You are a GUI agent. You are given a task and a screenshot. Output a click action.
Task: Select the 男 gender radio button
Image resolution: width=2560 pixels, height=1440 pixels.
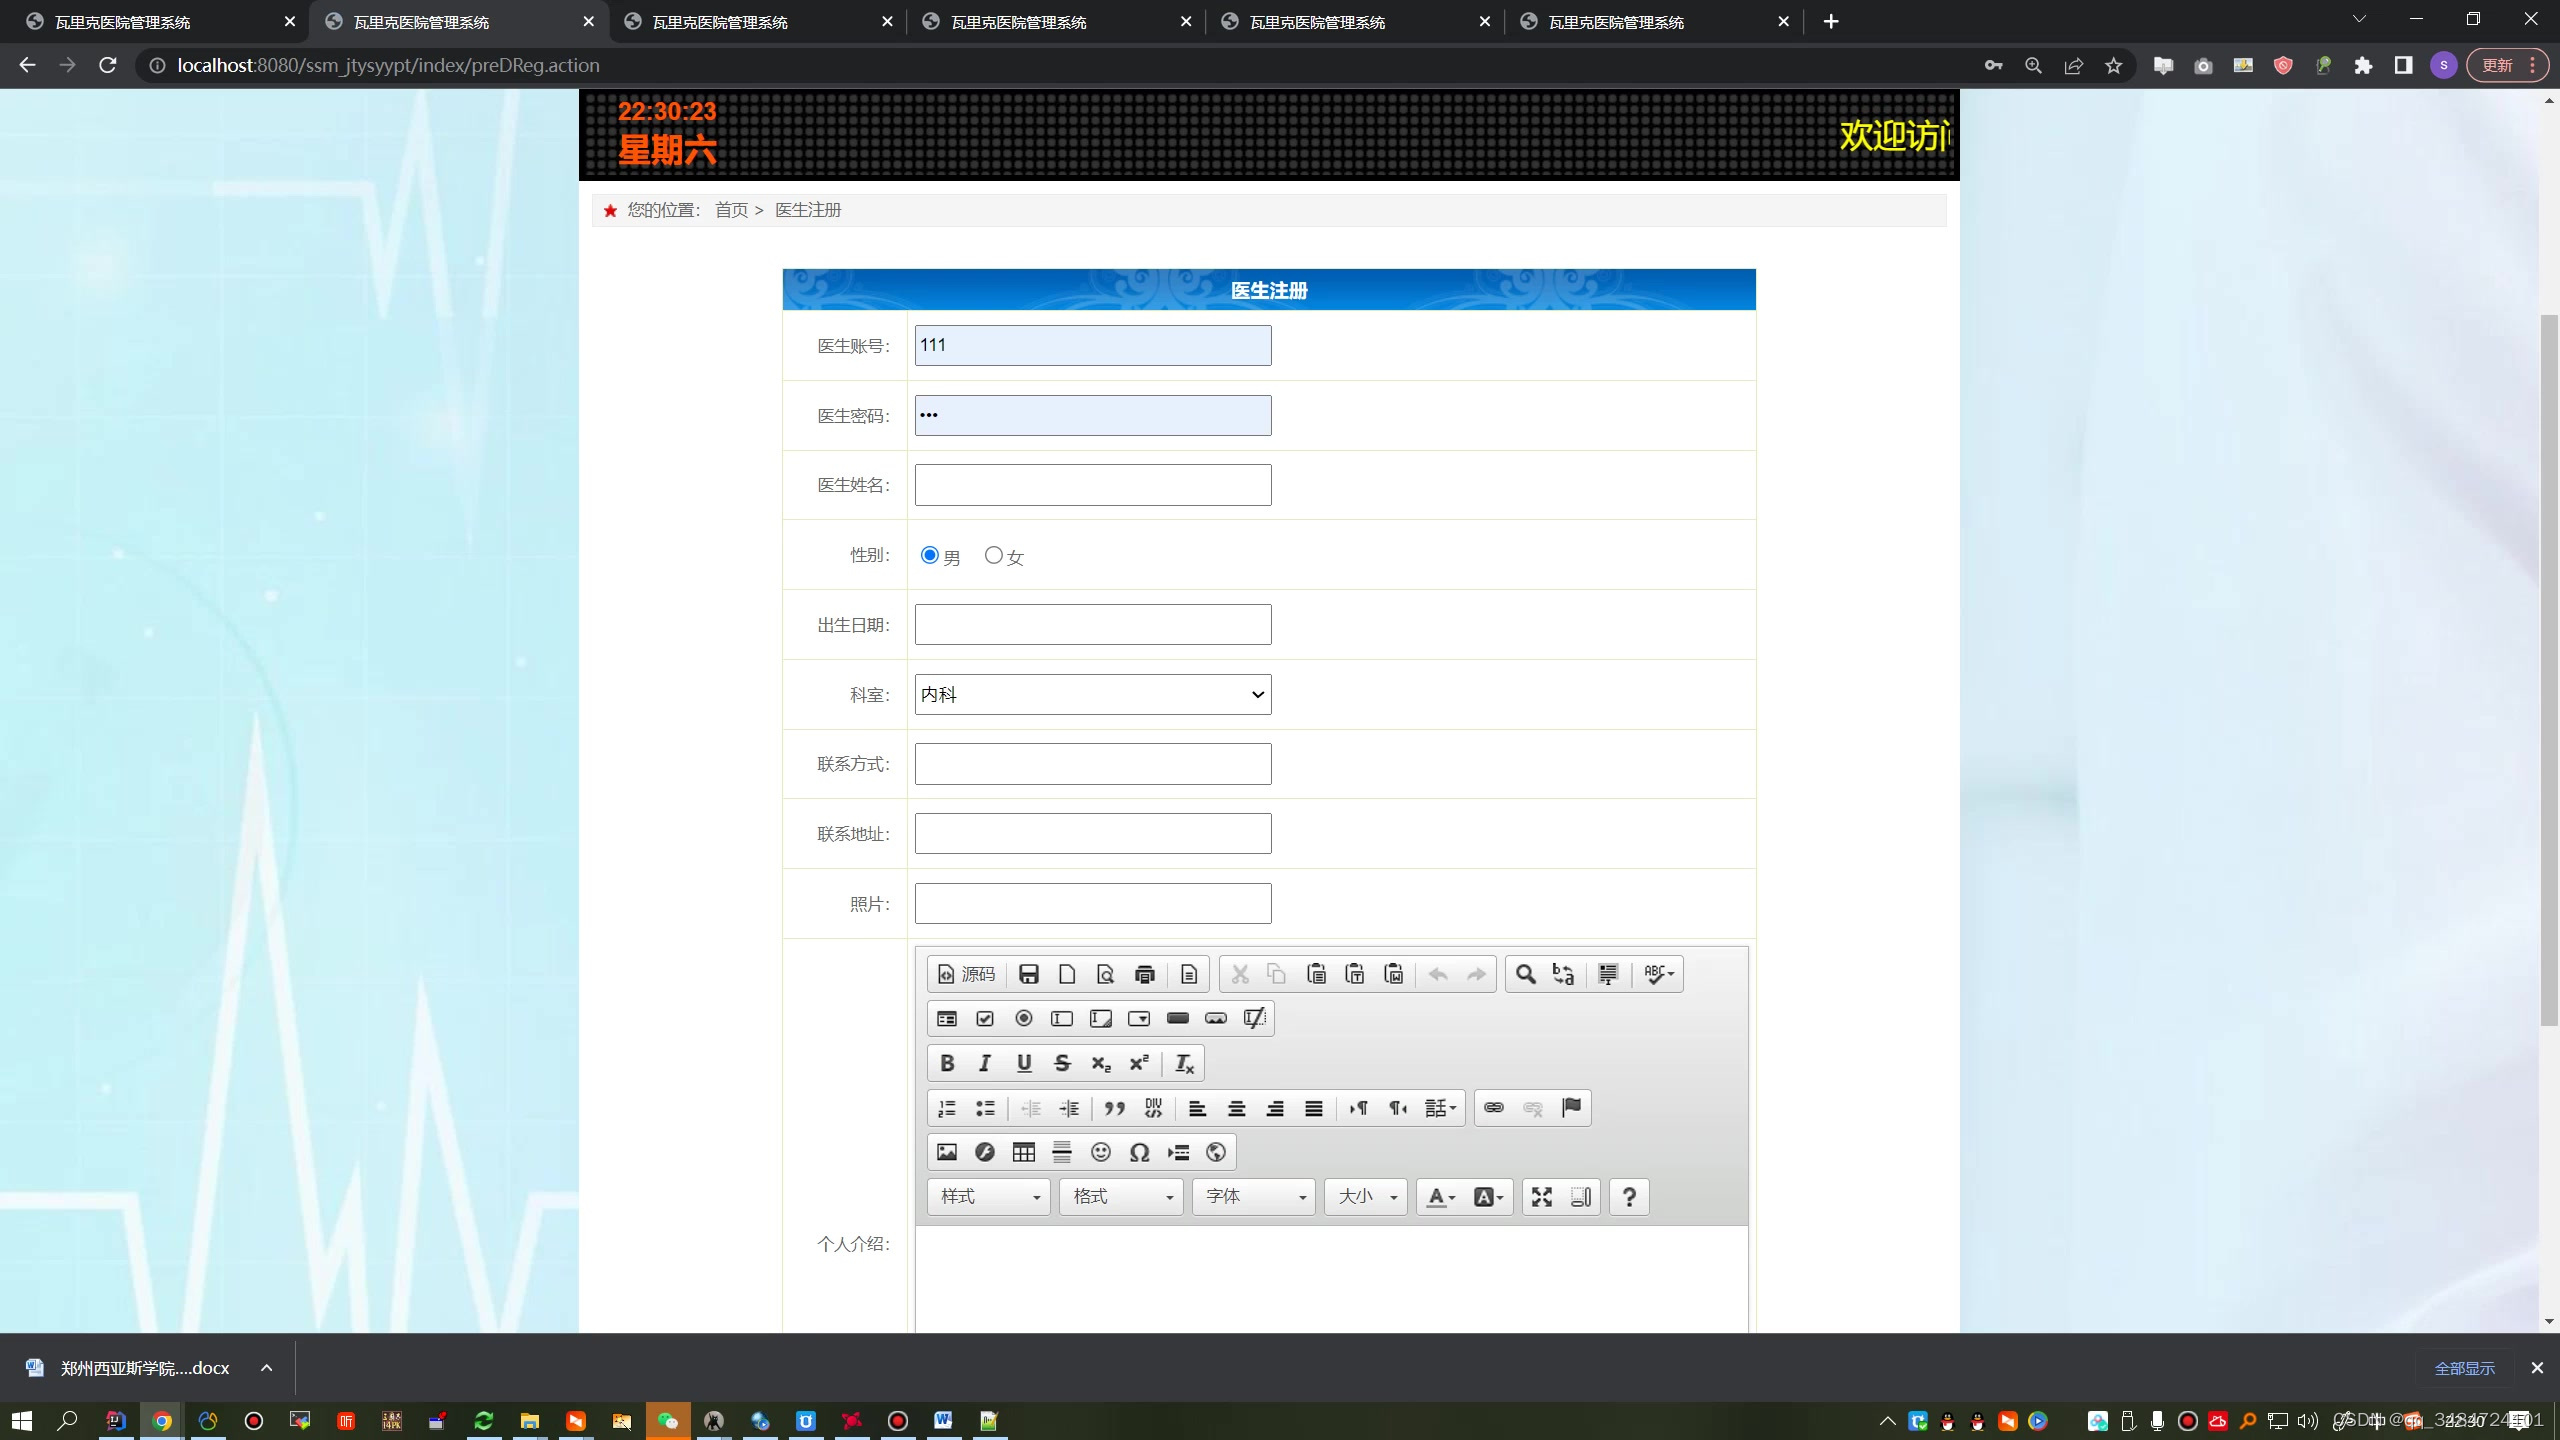929,555
